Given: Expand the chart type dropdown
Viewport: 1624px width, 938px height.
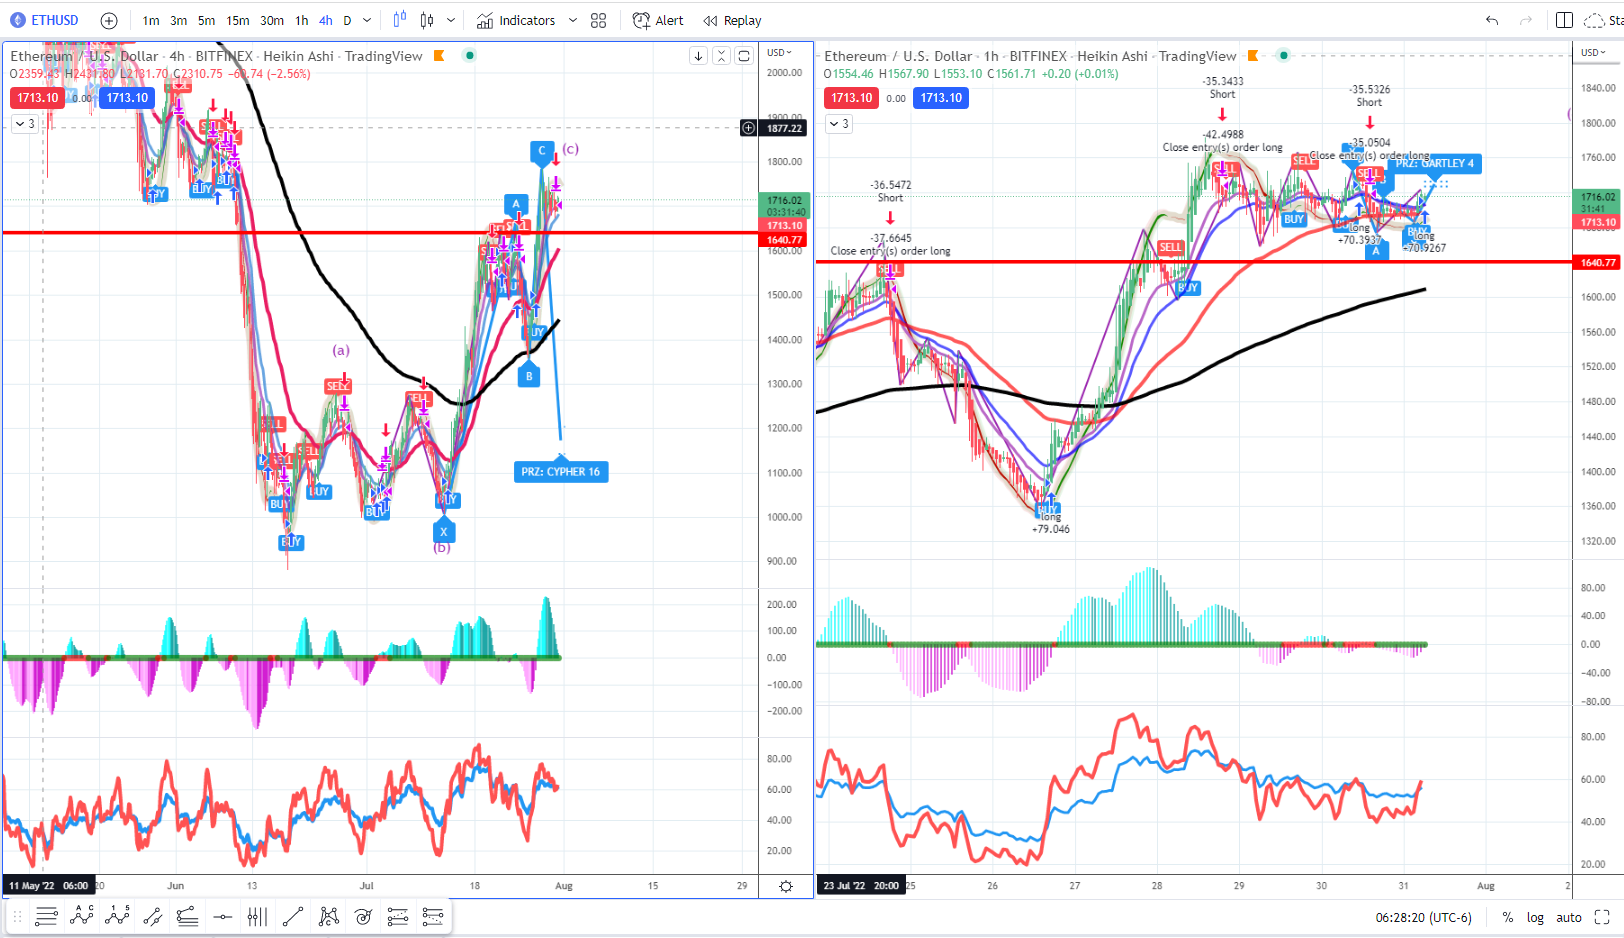Looking at the screenshot, I should [451, 20].
